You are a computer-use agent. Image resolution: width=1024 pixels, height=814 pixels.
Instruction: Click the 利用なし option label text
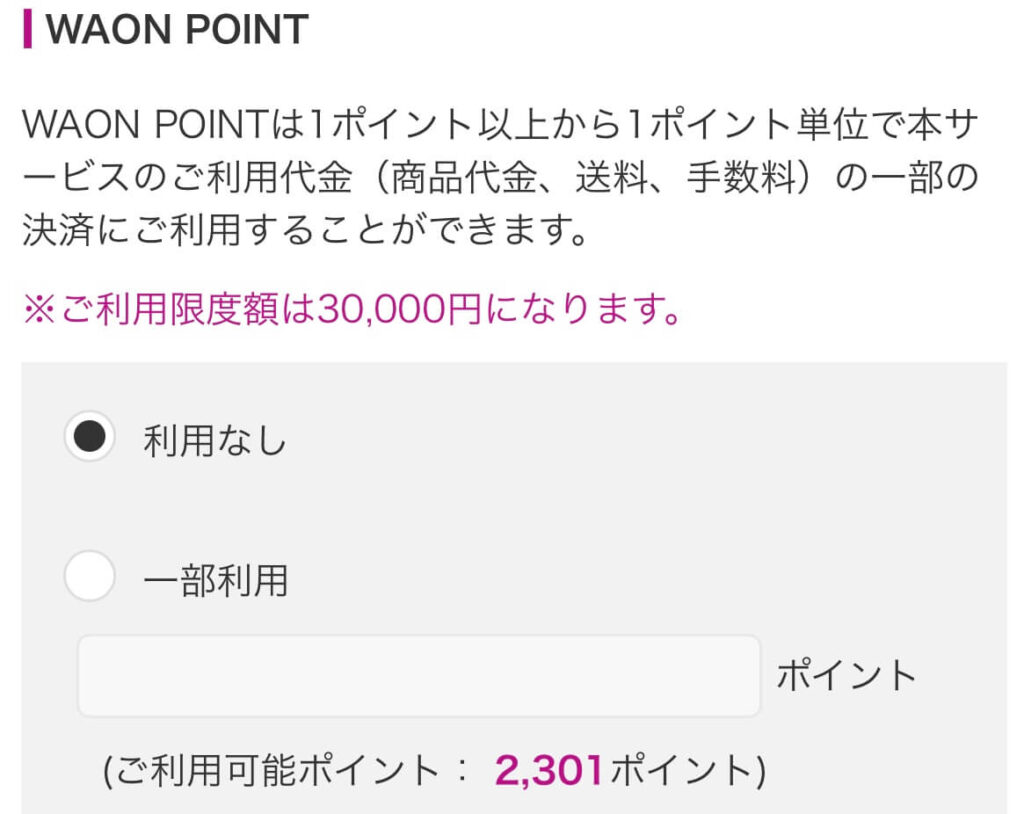pyautogui.click(x=214, y=440)
